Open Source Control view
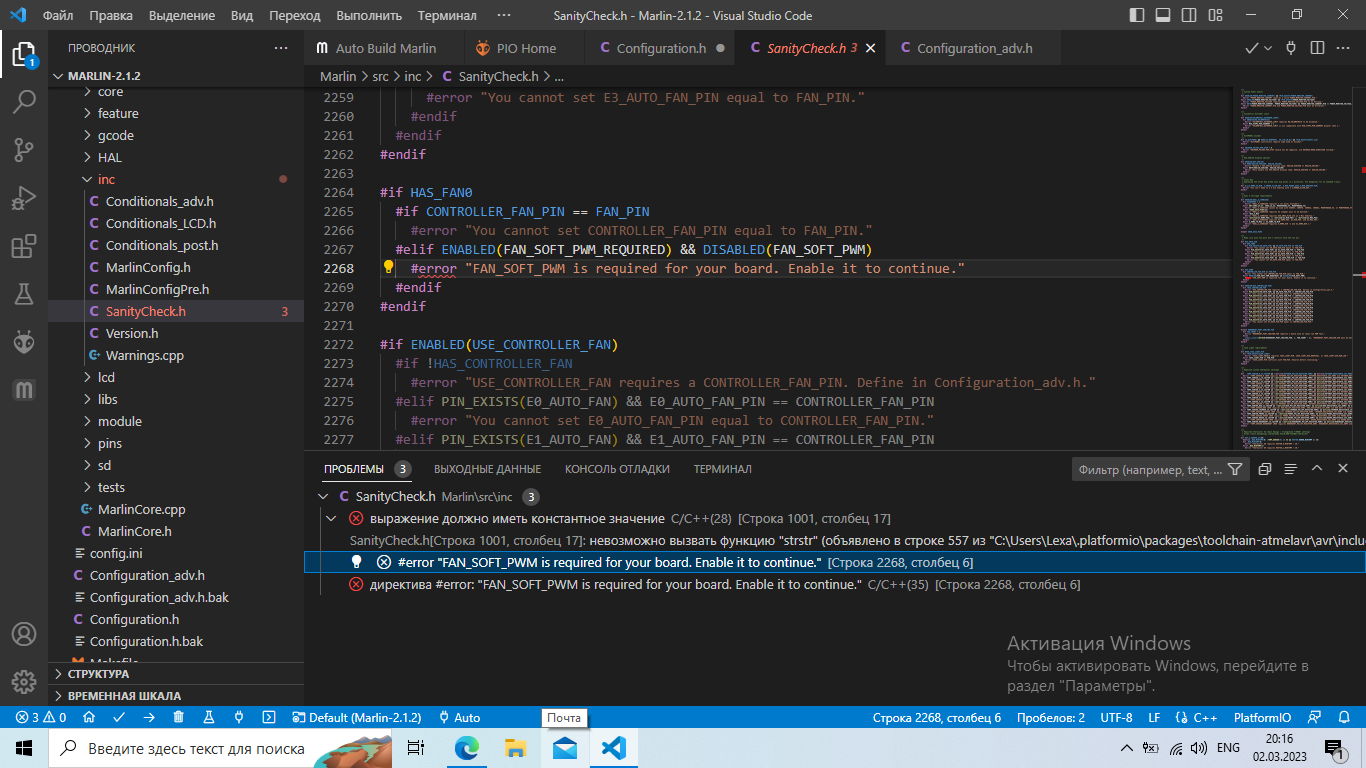 (24, 150)
